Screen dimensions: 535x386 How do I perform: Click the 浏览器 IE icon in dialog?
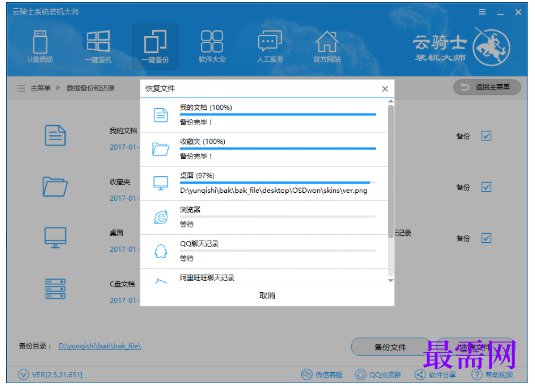coord(161,217)
